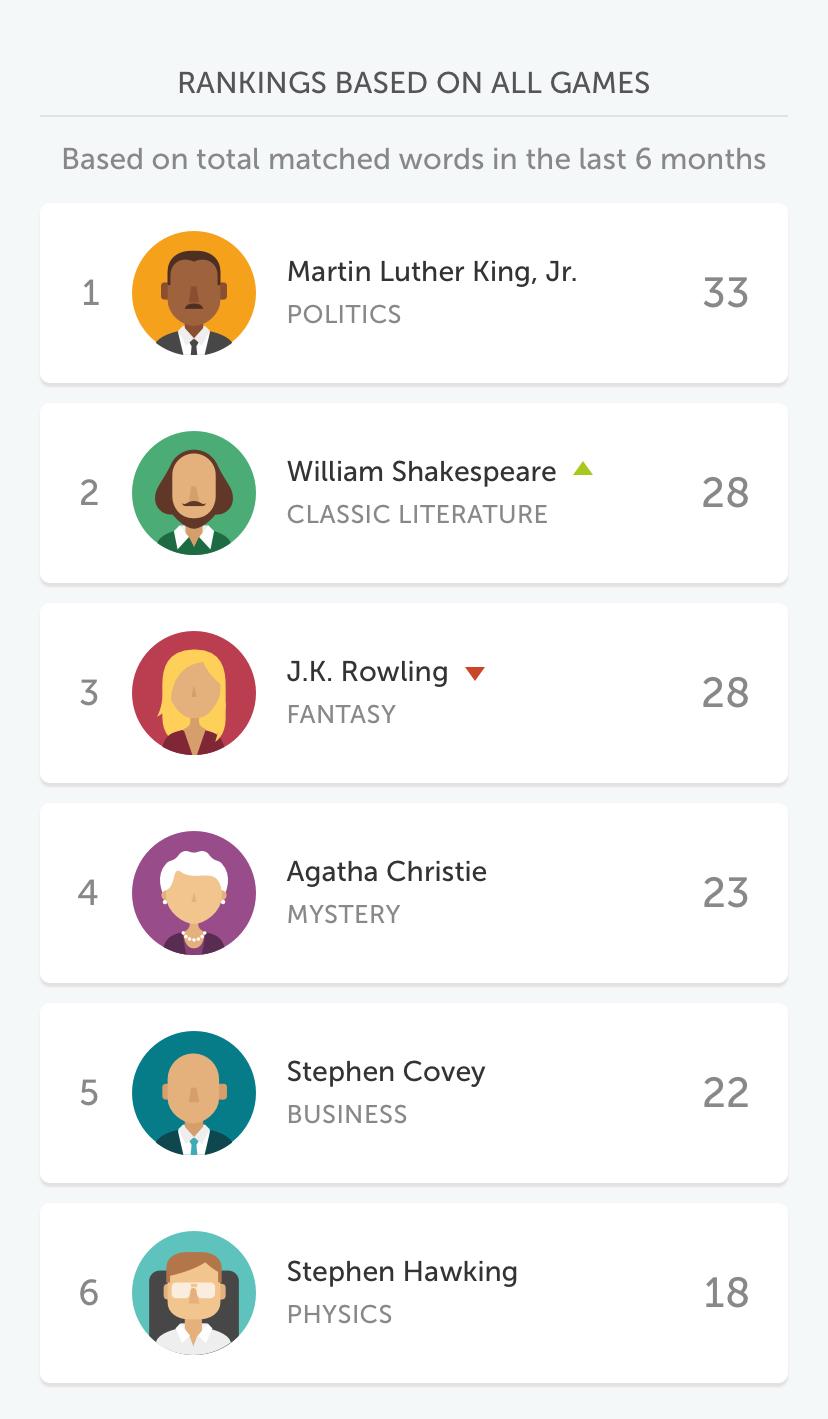Click score 33 on first ranking
Screen dimensions: 828x1419
pyautogui.click(x=726, y=293)
